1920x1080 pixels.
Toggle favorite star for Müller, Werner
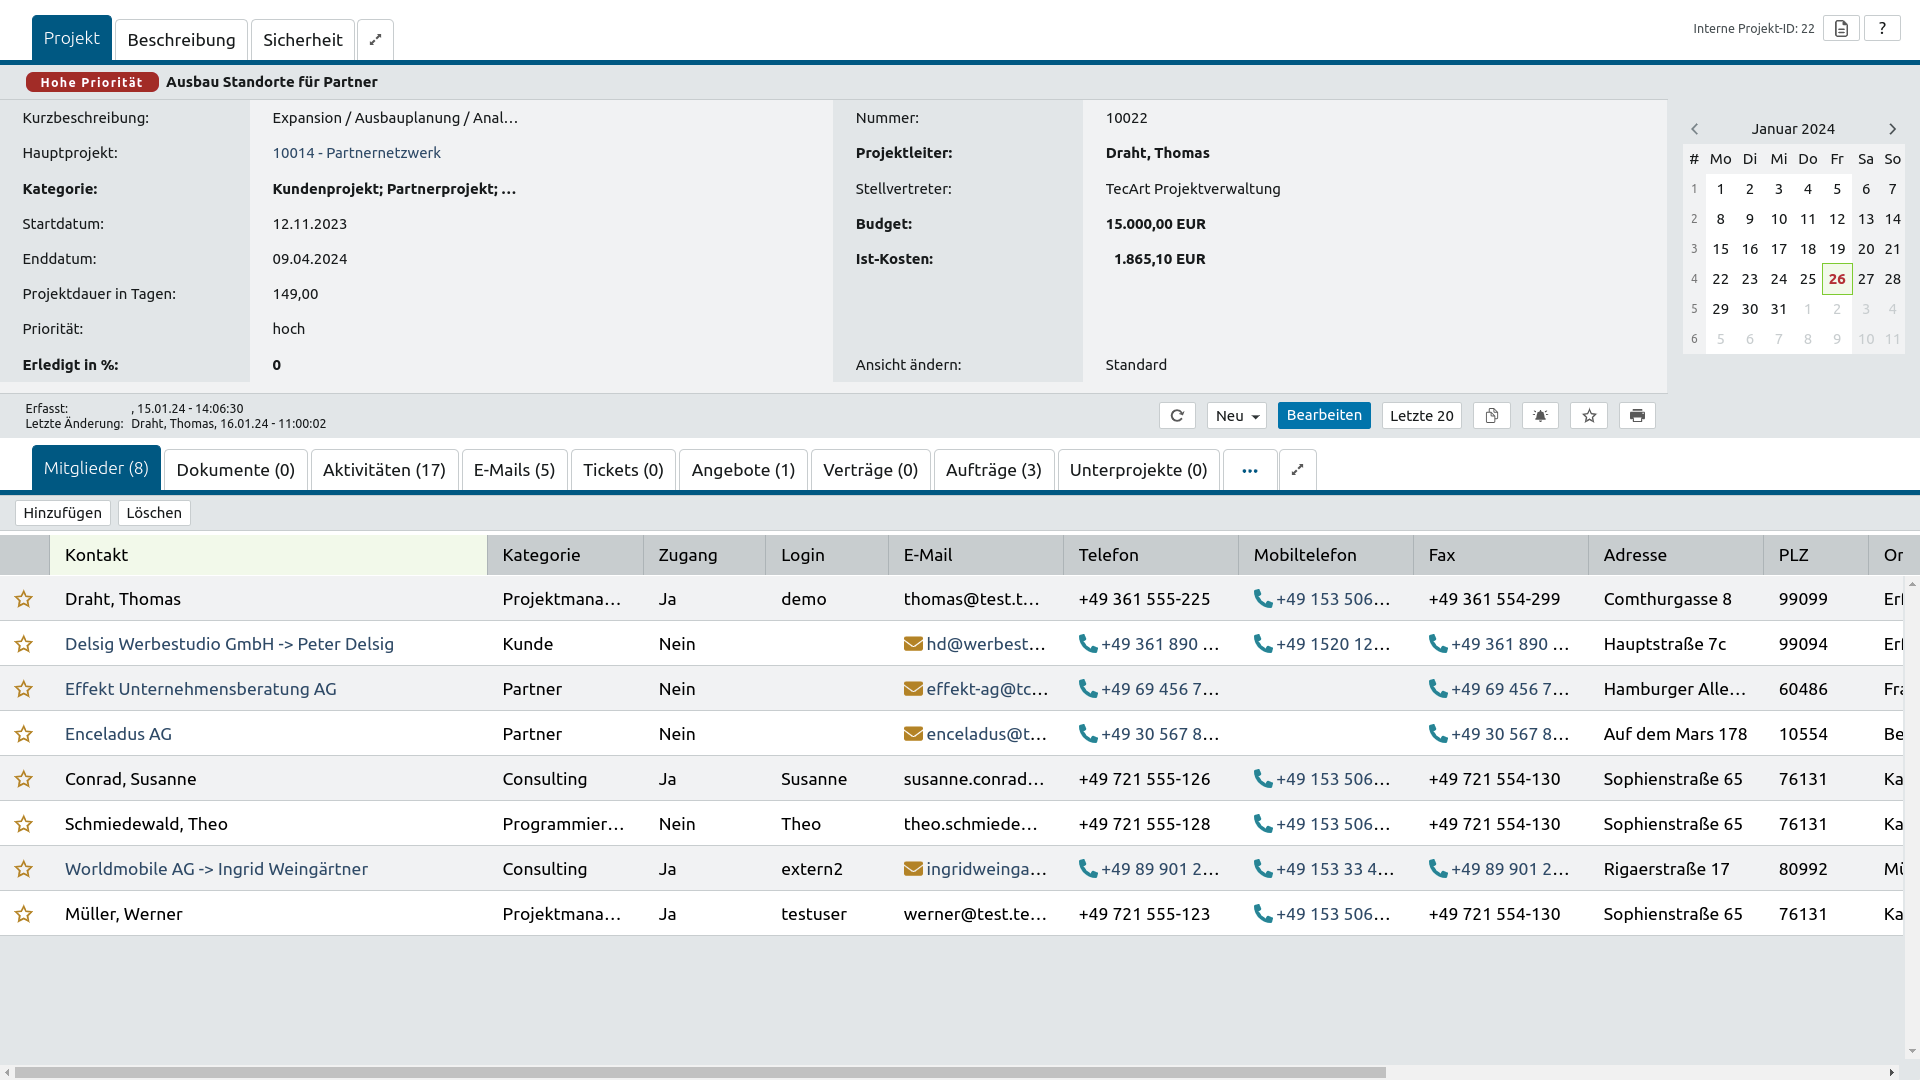(x=24, y=914)
